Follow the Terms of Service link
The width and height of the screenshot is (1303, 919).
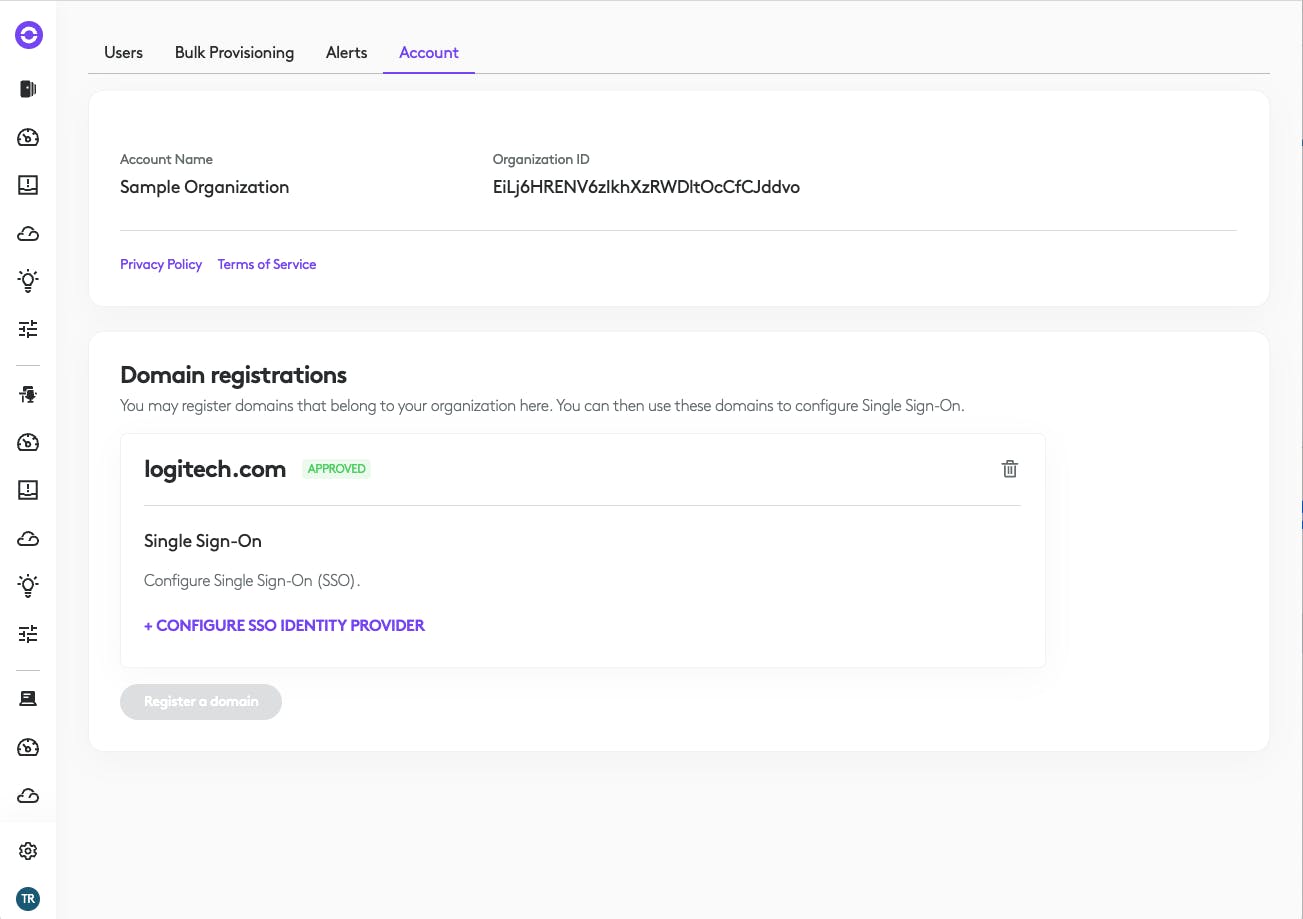coord(267,265)
